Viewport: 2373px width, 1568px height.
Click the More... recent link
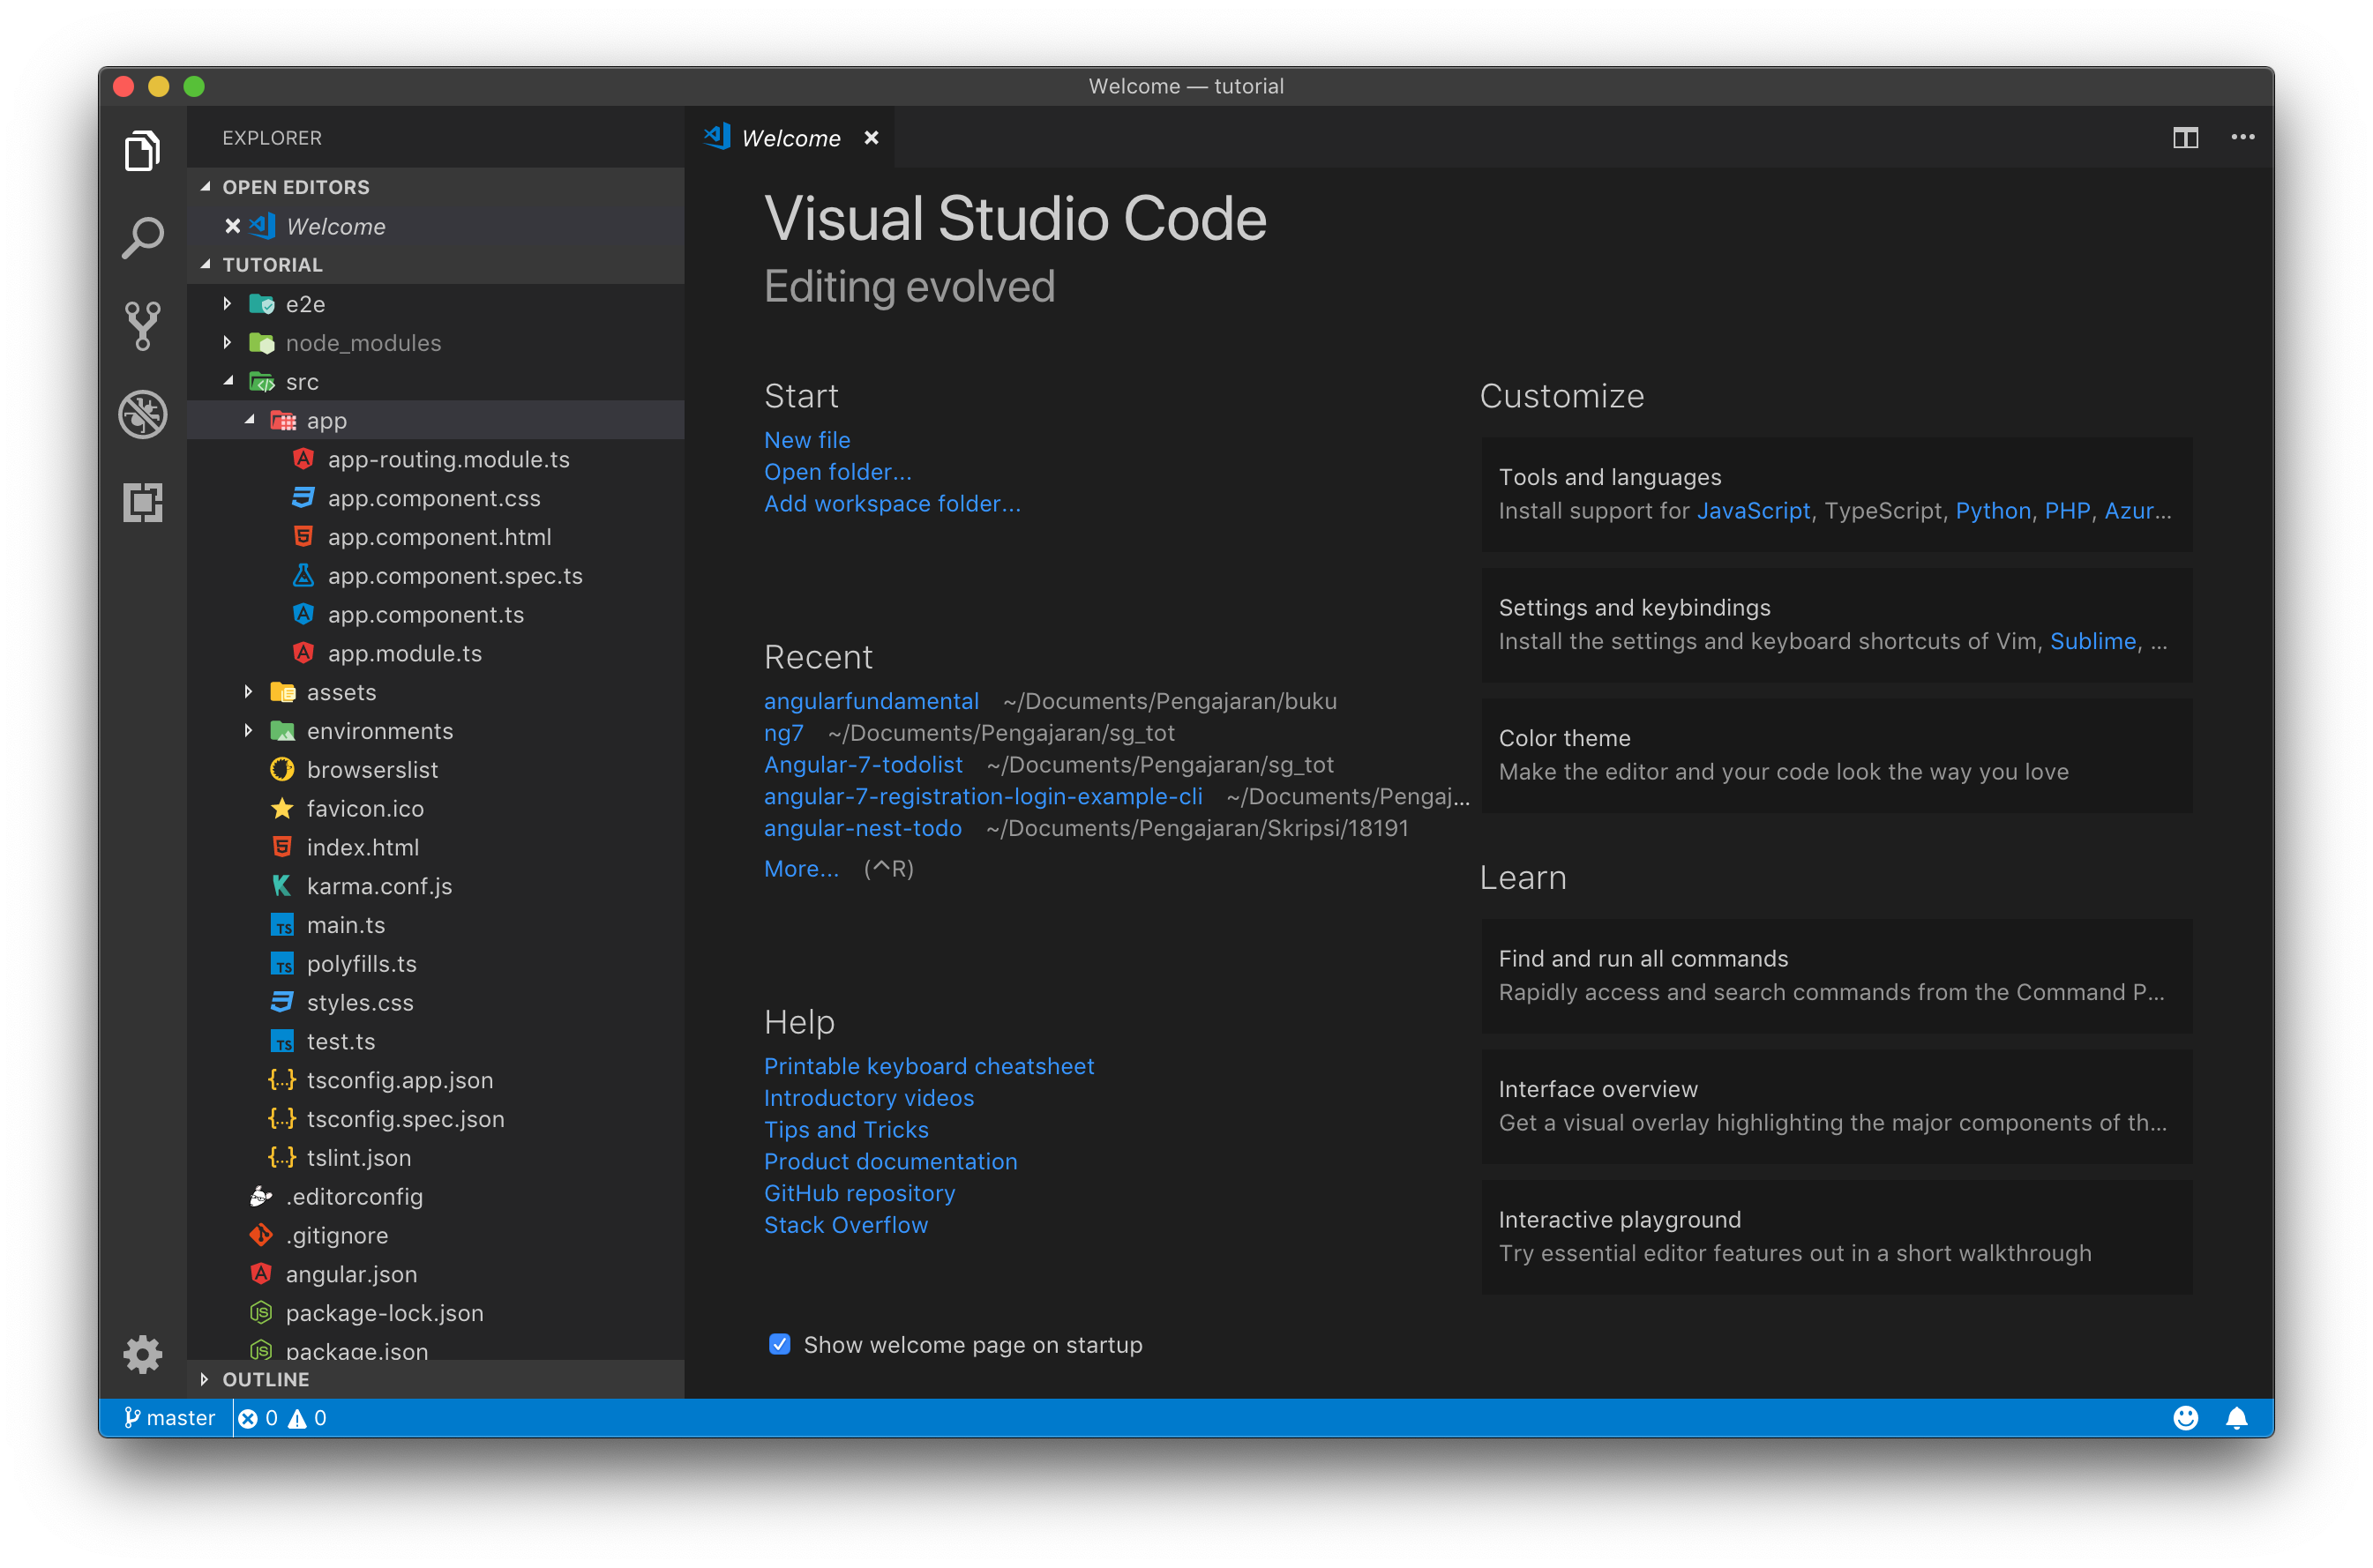[801, 869]
